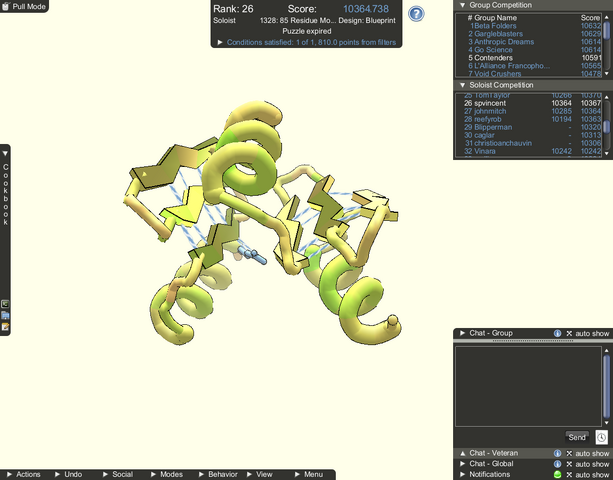Viewport: 613px width, 480px height.
Task: Click the green Notifications status light
Action: [x=557, y=475]
